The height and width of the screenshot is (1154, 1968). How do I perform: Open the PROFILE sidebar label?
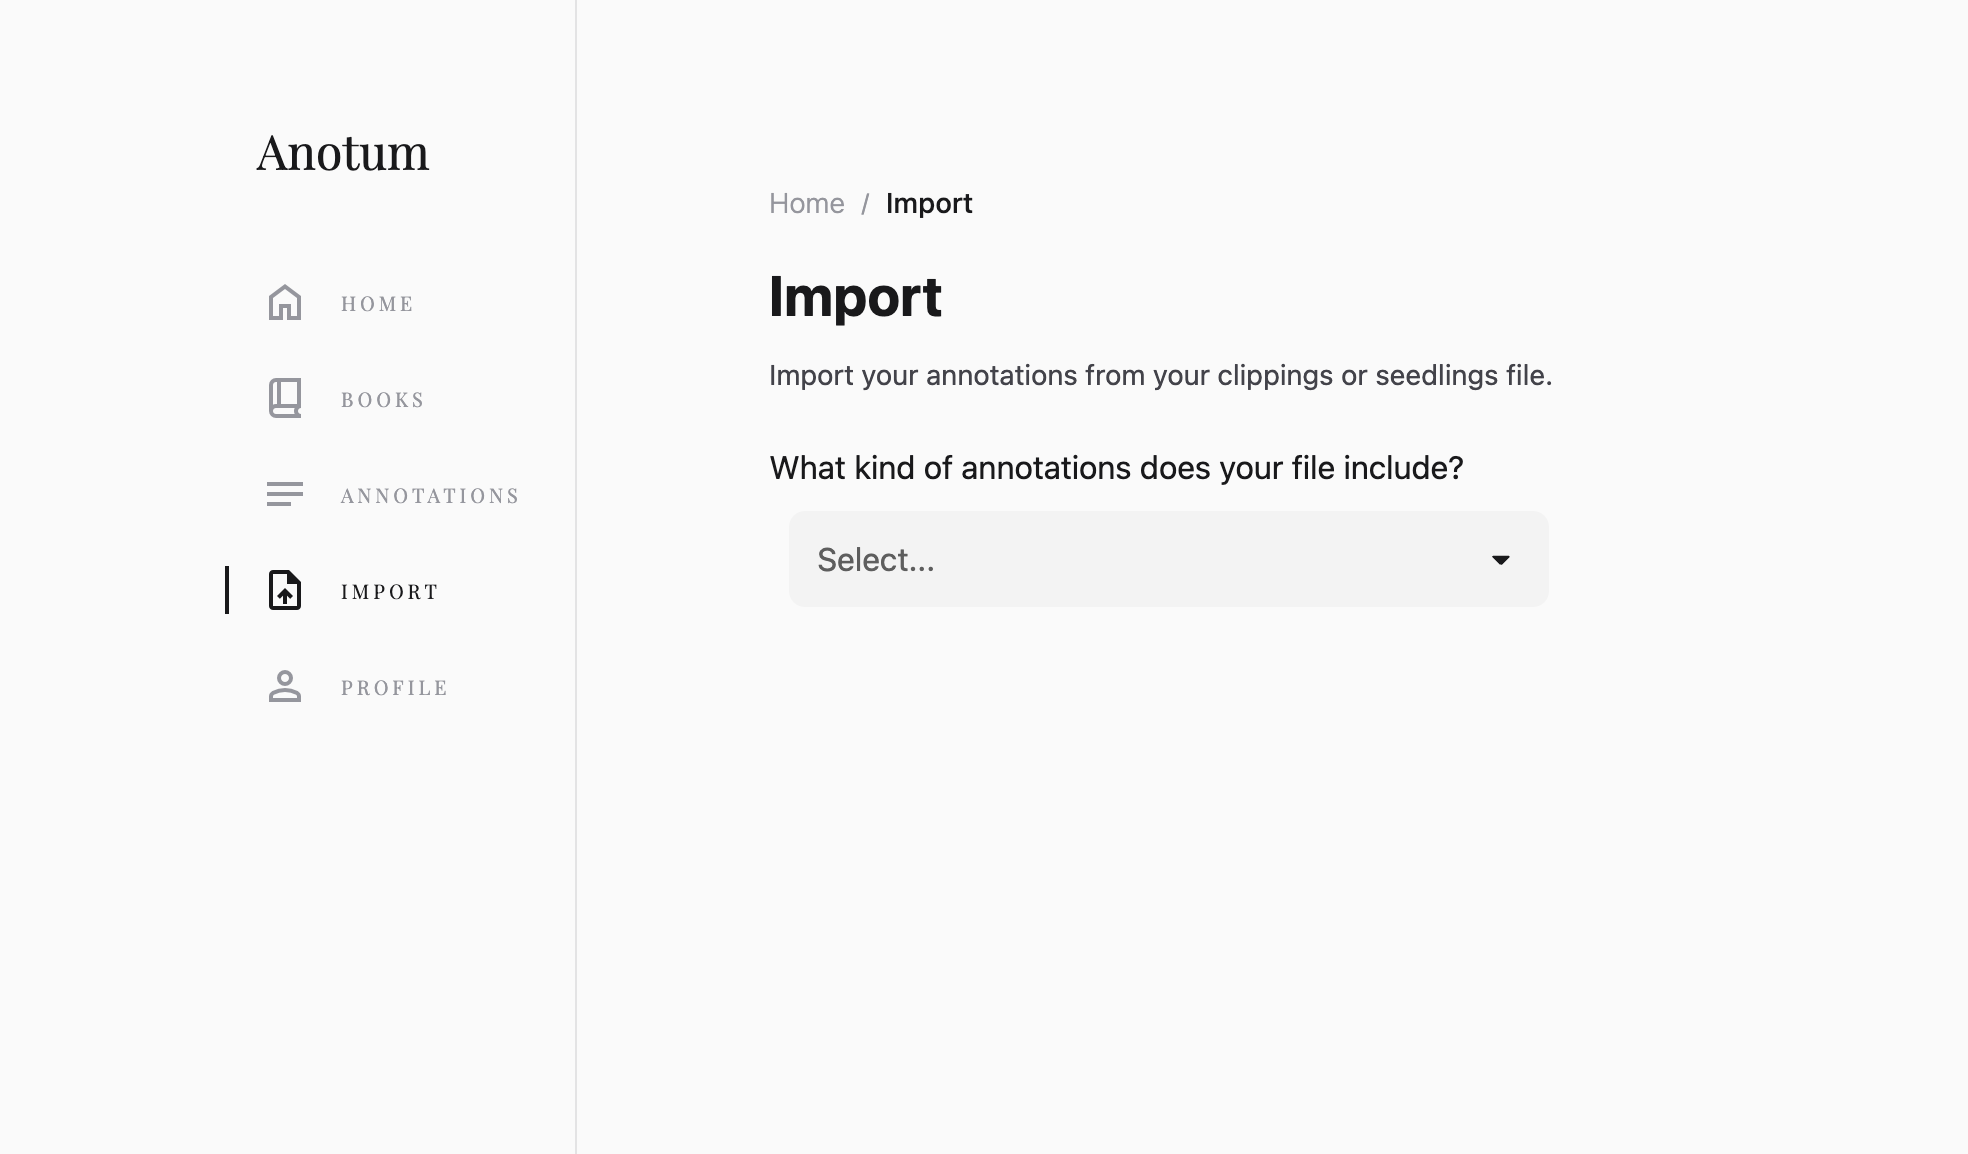click(394, 688)
